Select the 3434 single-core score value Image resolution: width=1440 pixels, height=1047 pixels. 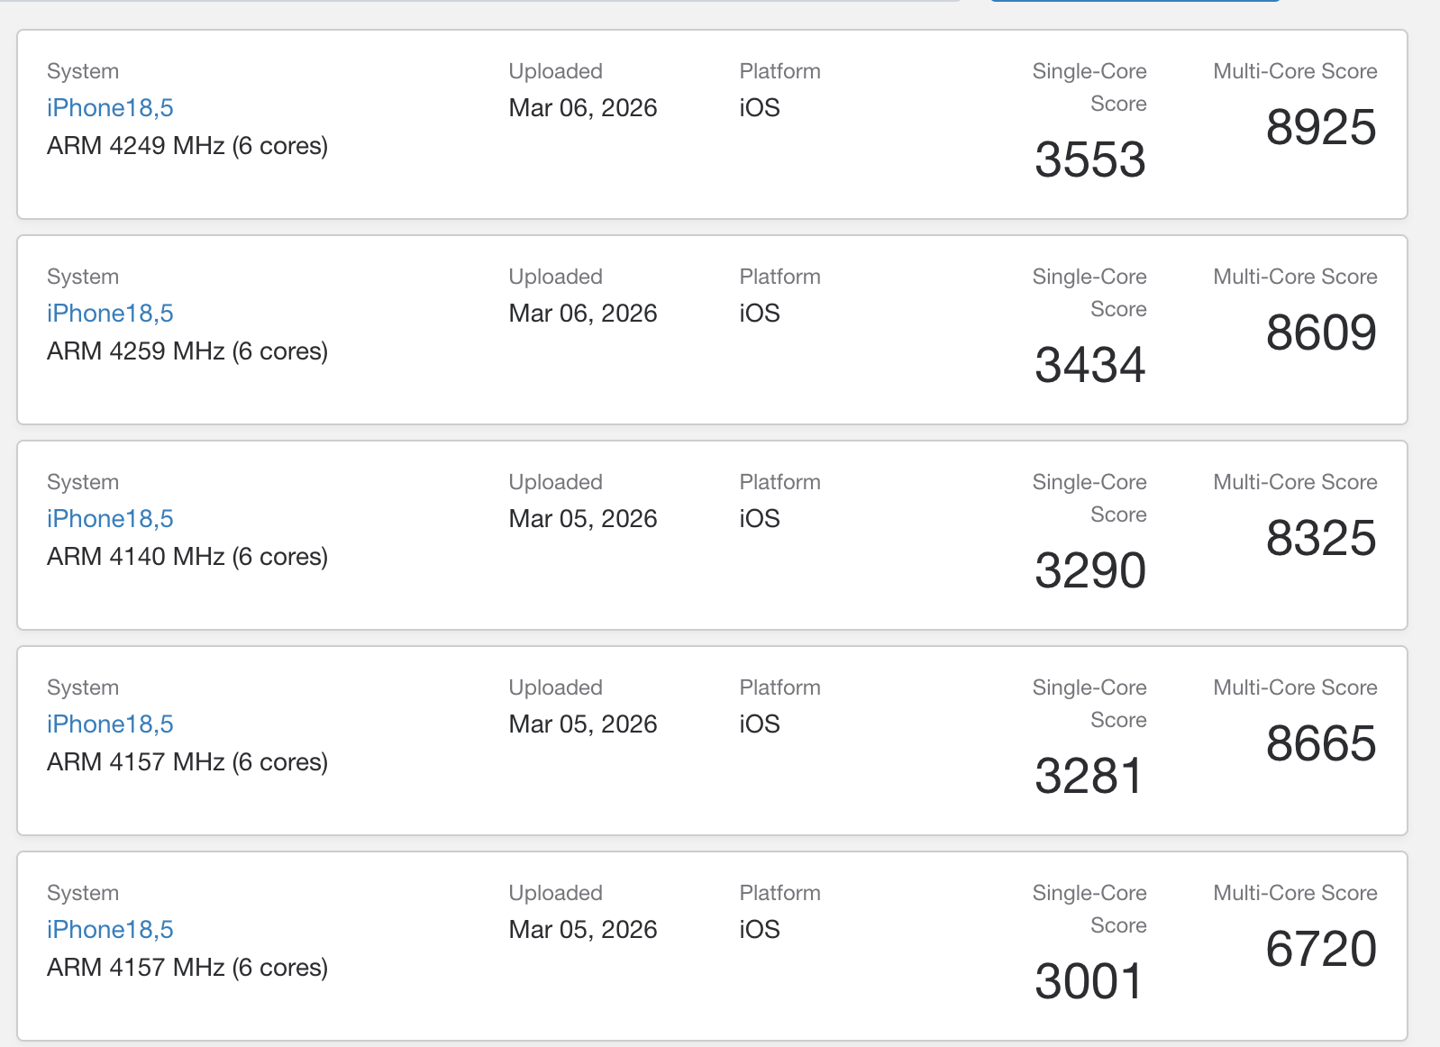point(1089,365)
